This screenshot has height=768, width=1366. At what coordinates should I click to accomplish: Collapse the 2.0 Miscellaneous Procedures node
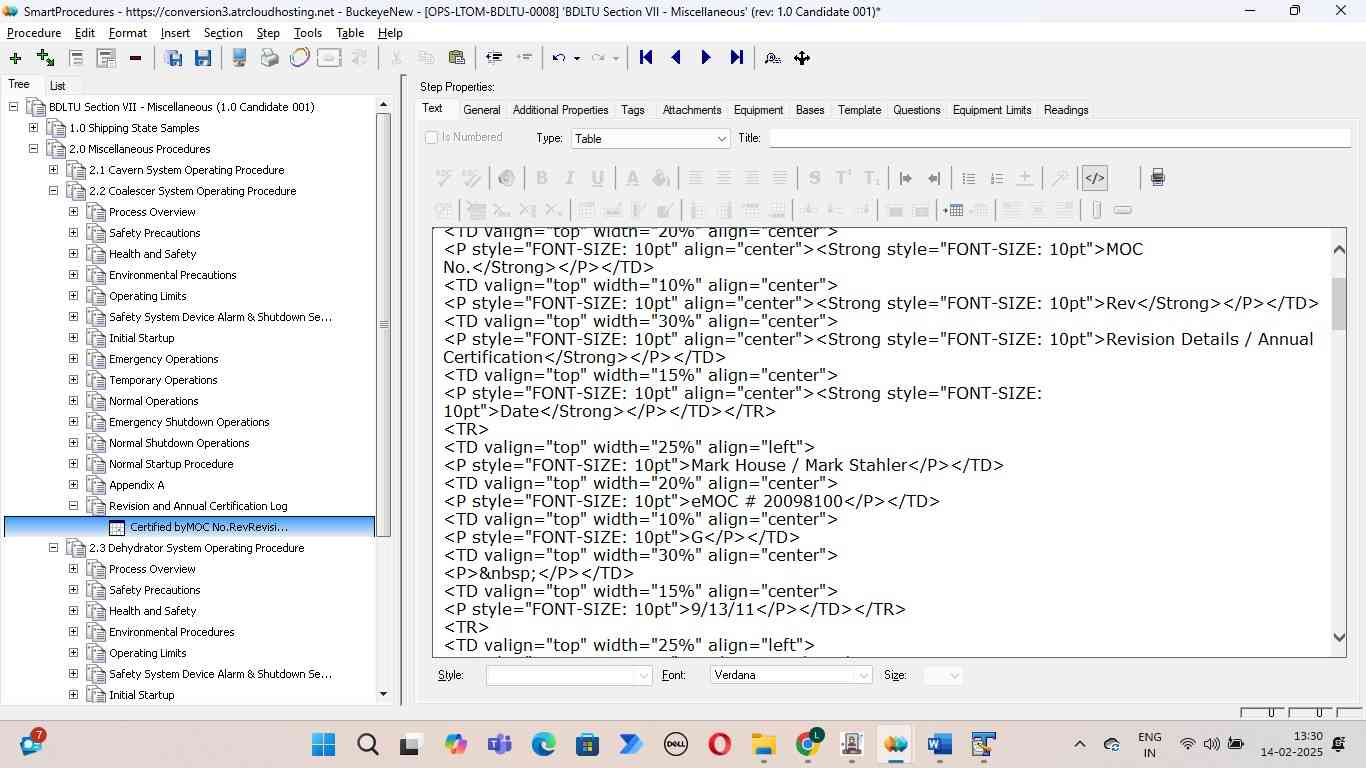[x=33, y=149]
